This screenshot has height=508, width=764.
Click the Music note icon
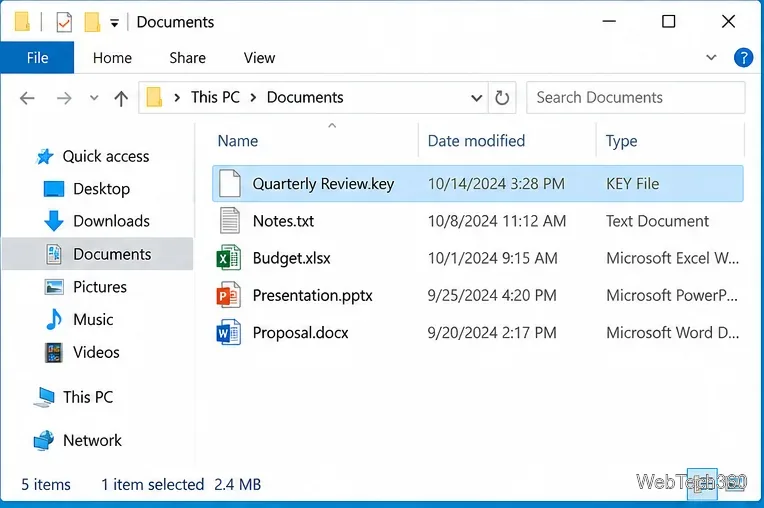point(54,320)
